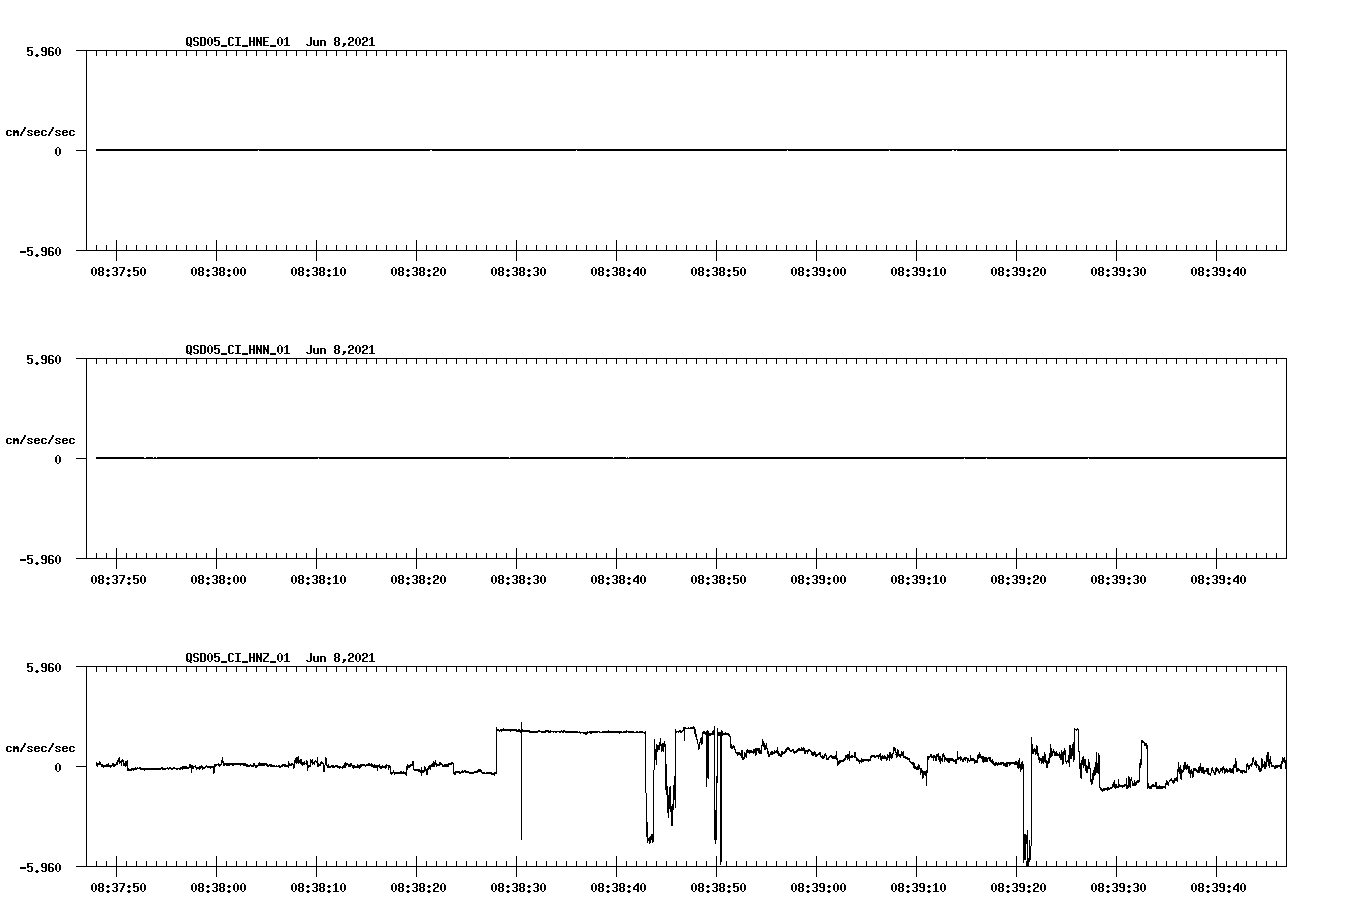Click the Jun 8,2021 date on HNE chart
This screenshot has width=1358, height=924.
(340, 42)
